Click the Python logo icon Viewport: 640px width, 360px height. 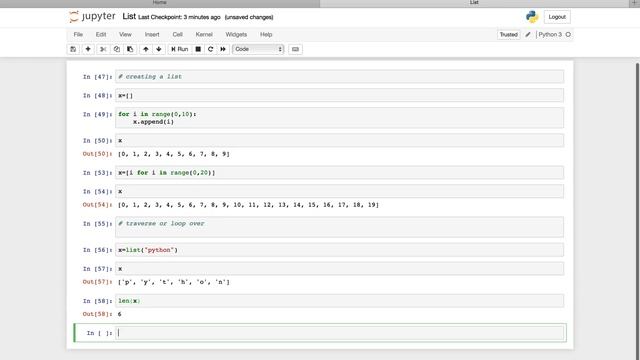click(532, 17)
